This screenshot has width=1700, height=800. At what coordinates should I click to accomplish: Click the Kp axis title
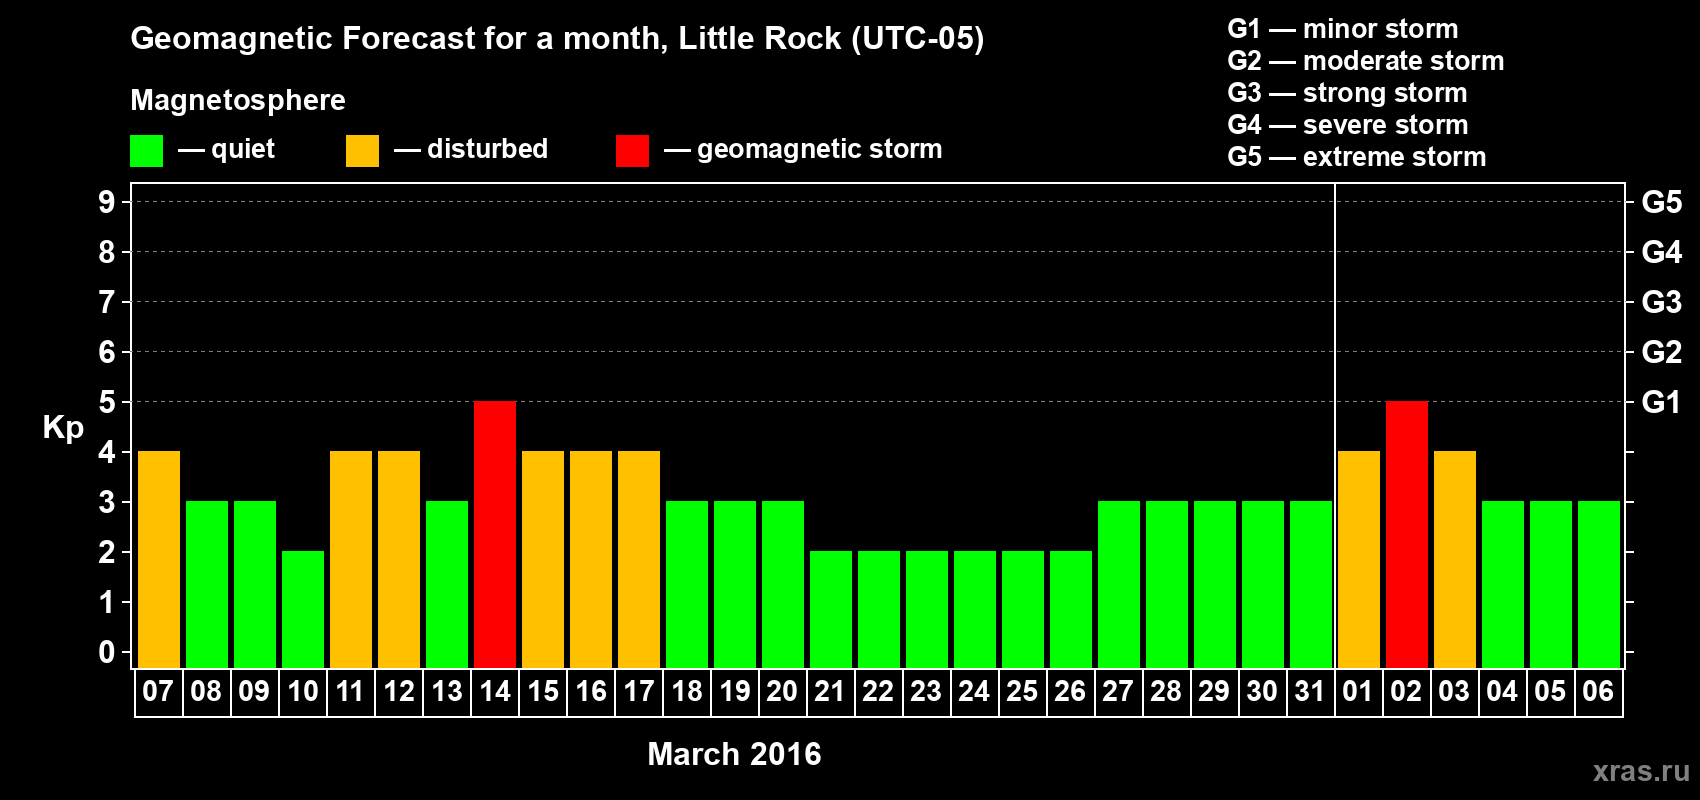(63, 428)
